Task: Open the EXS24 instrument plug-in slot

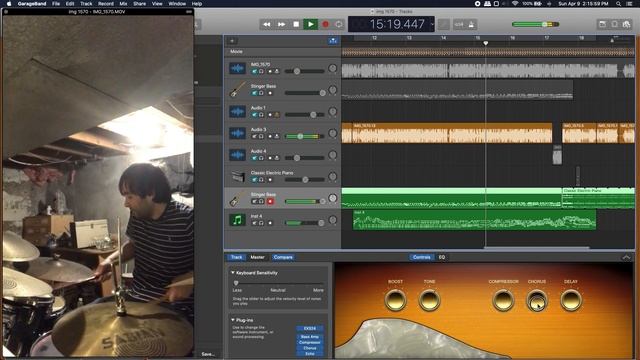Action: (x=310, y=329)
